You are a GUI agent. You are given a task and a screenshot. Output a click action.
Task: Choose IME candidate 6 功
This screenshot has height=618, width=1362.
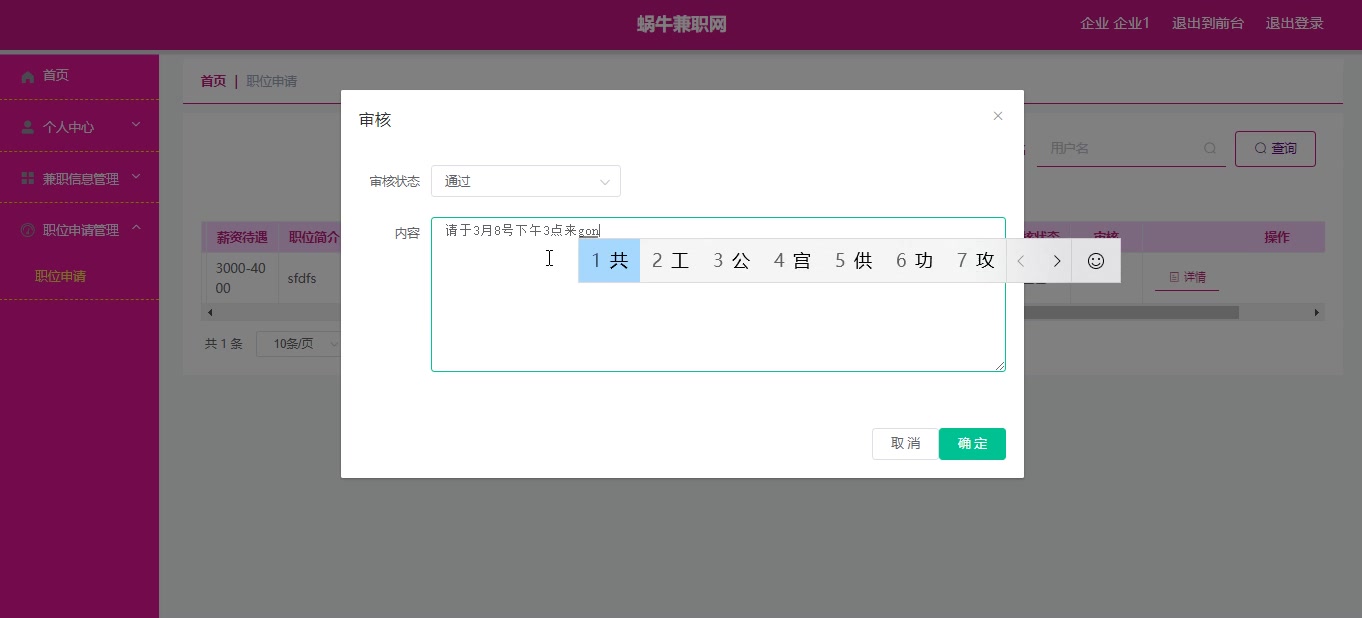(914, 261)
